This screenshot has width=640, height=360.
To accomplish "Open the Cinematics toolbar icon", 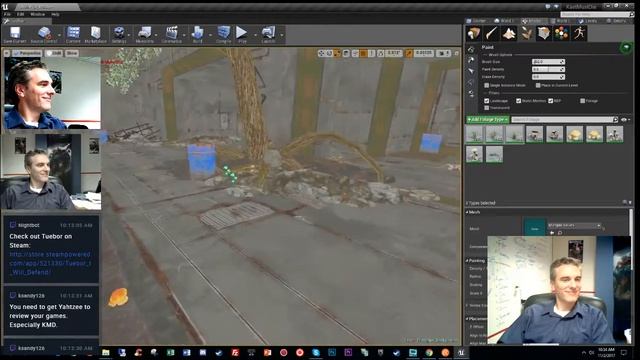I will (172, 33).
